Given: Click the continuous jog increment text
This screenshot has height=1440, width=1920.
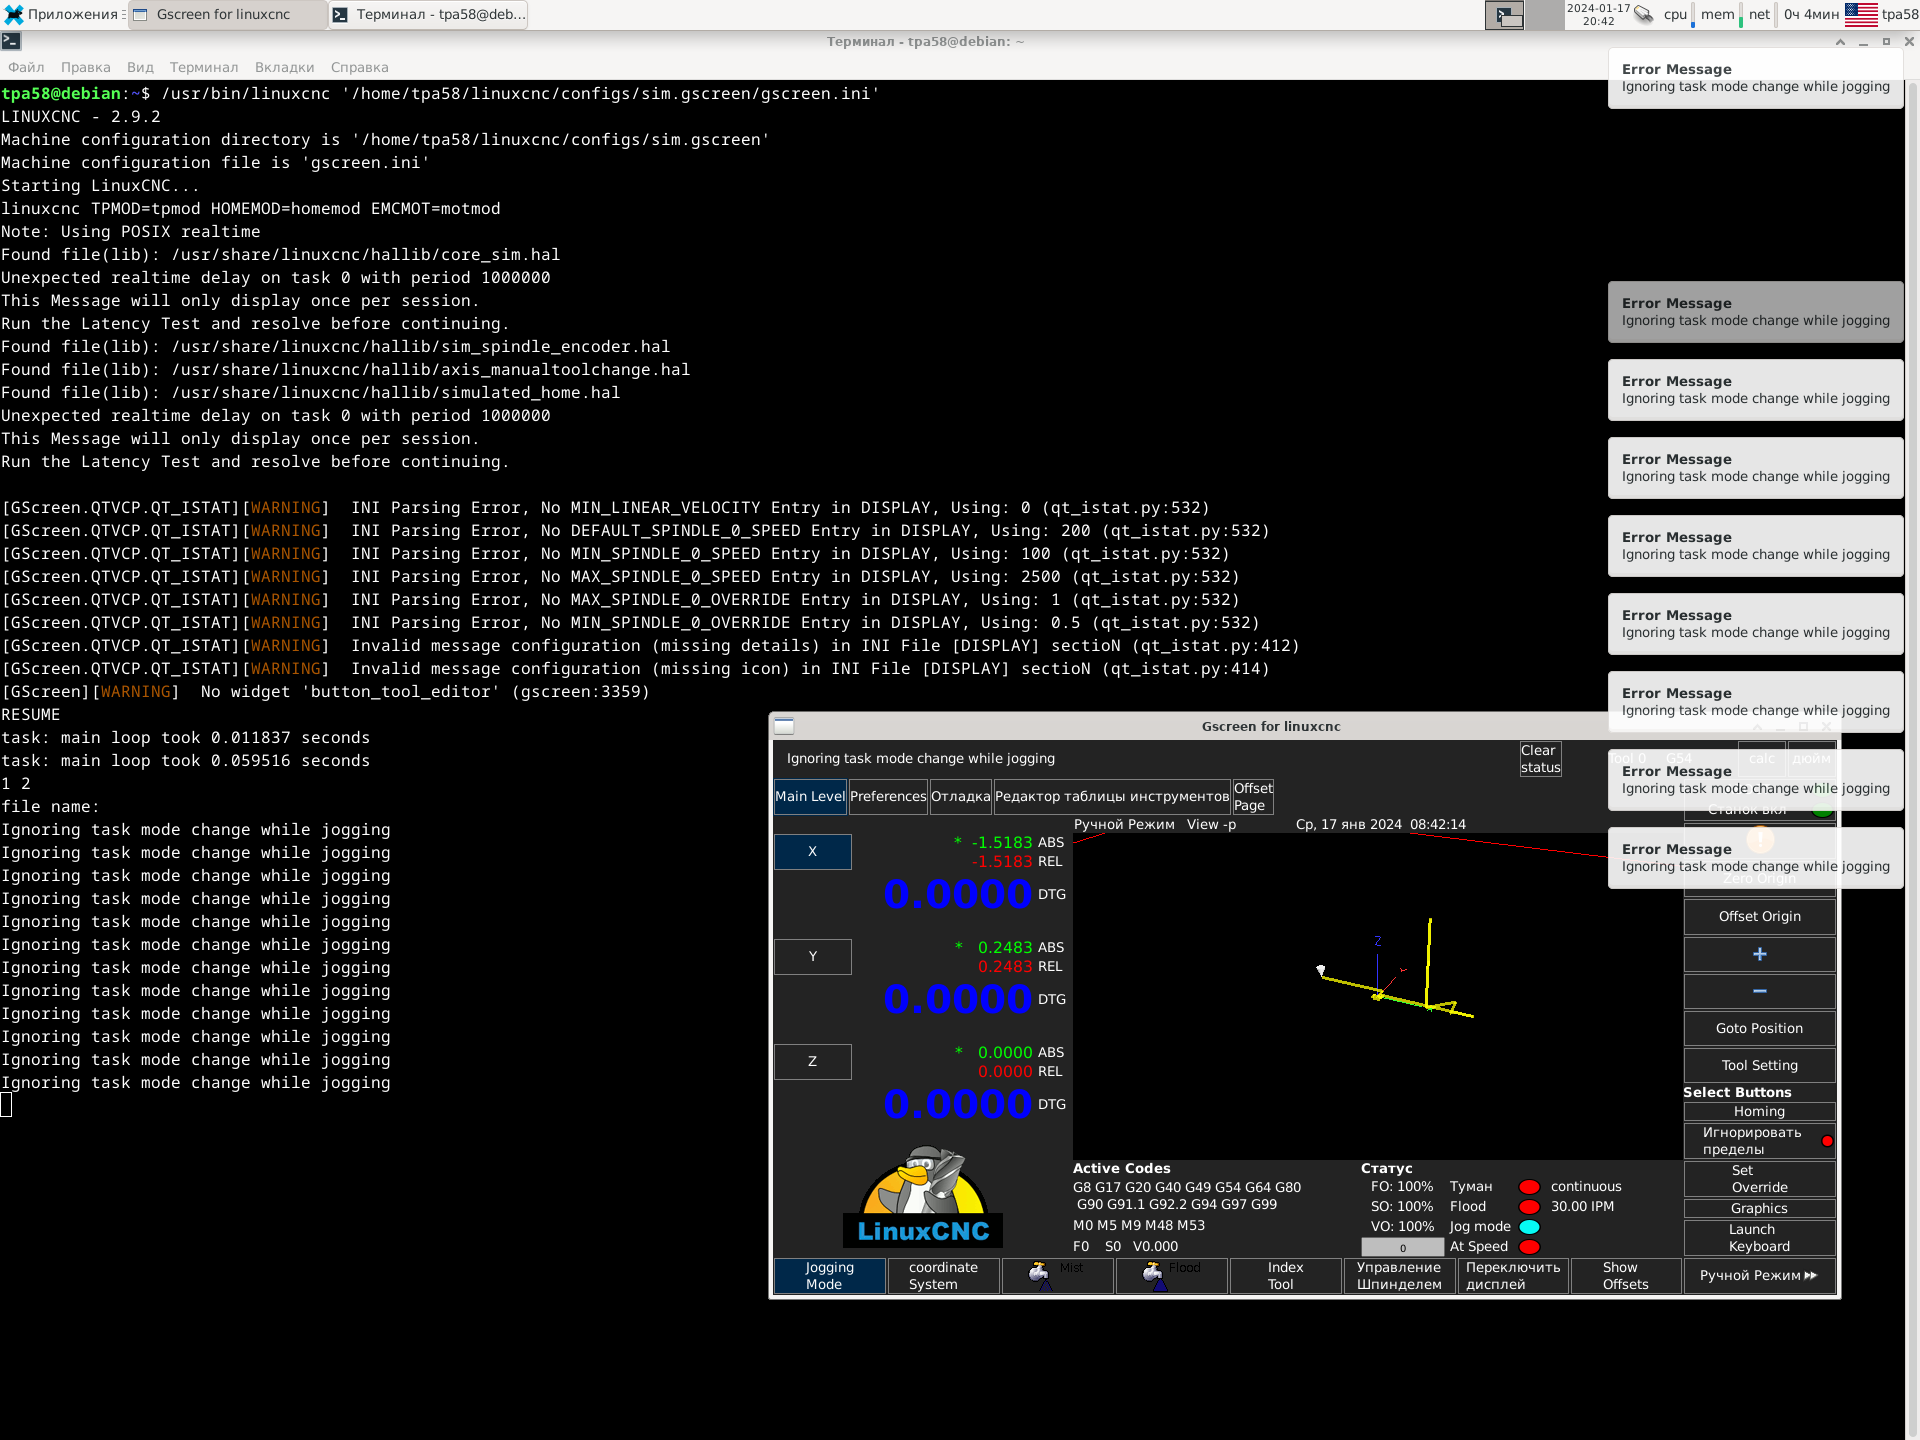Looking at the screenshot, I should 1586,1187.
